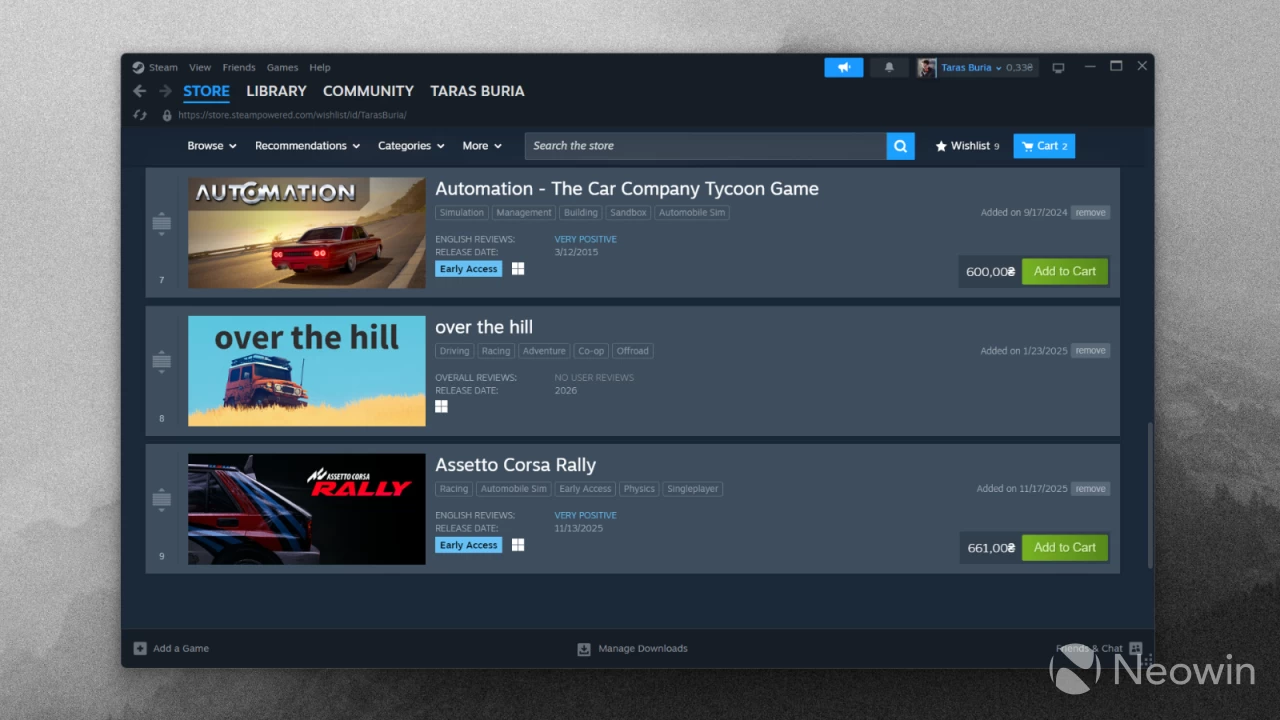The image size is (1280, 720).
Task: Click the Wishlist star icon
Action: click(x=941, y=146)
